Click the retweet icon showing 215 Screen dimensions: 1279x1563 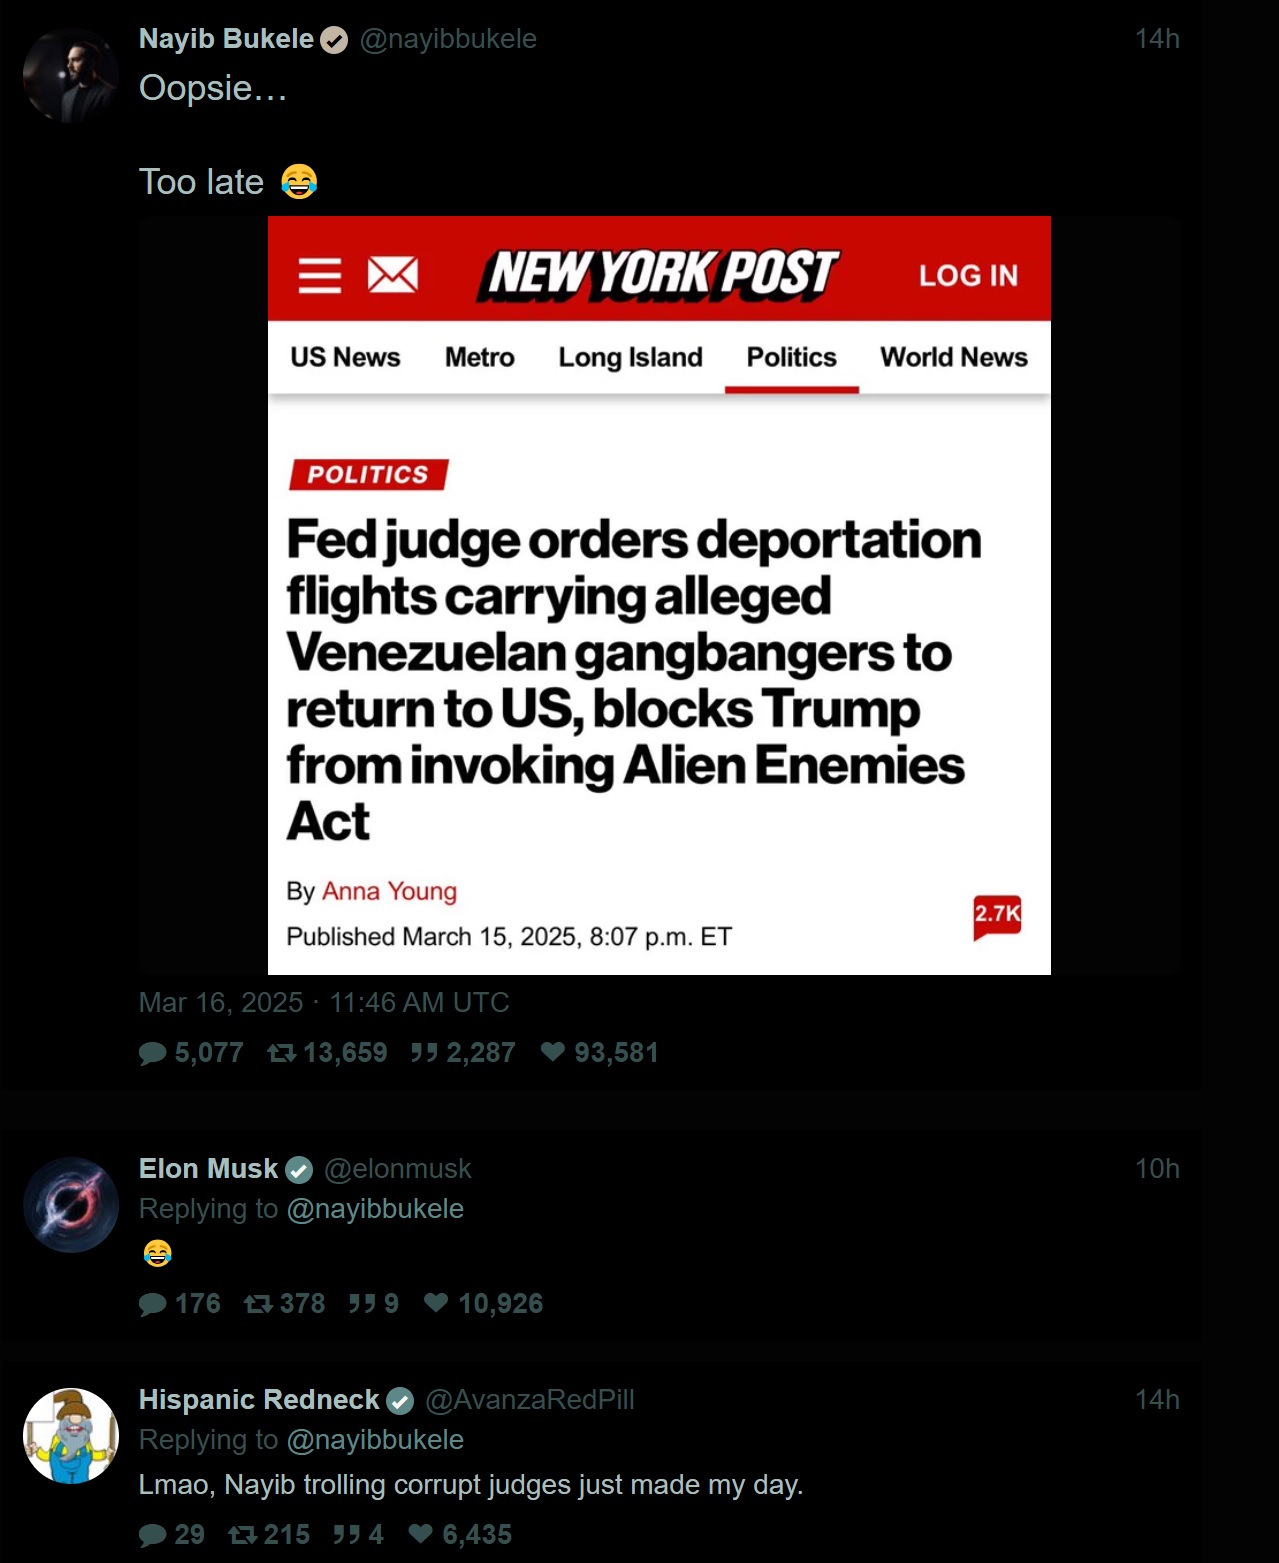[x=243, y=1535]
